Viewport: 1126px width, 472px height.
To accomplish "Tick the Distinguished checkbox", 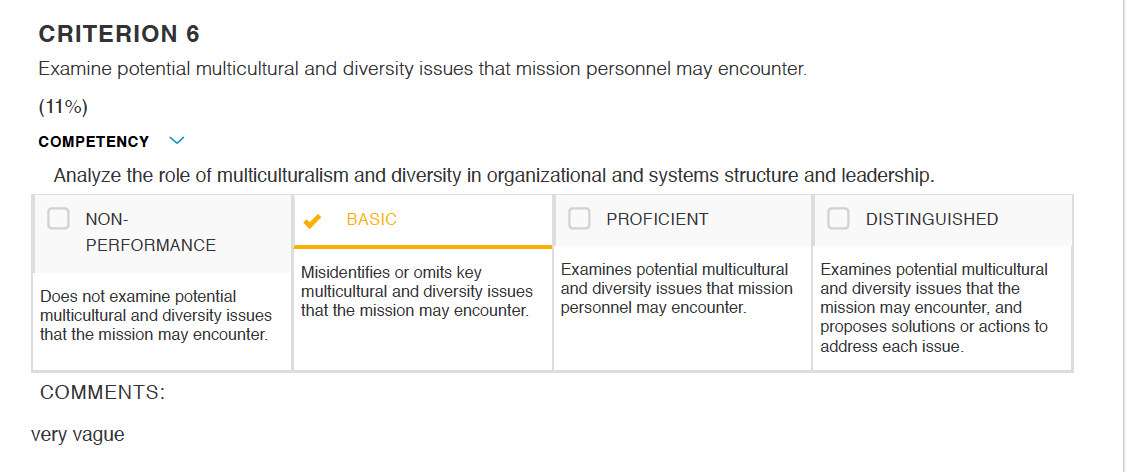I will (x=838, y=218).
